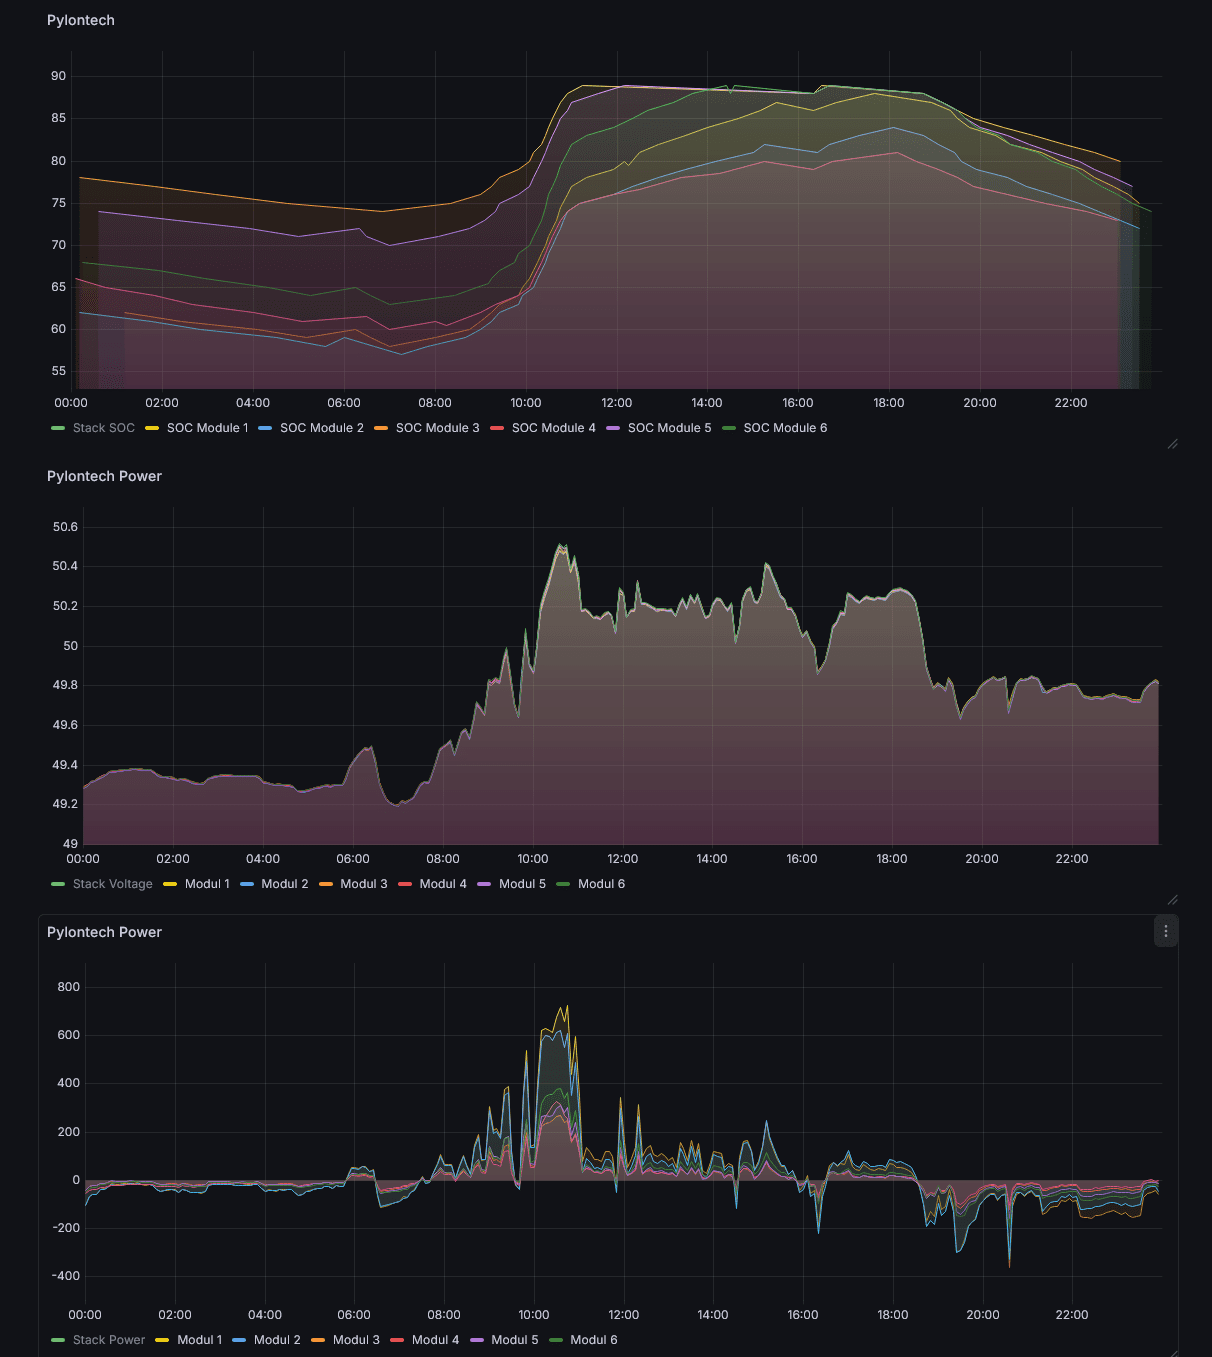Click the green Stack Power color swatch
Screen dimensions: 1212x1357
[58, 1340]
